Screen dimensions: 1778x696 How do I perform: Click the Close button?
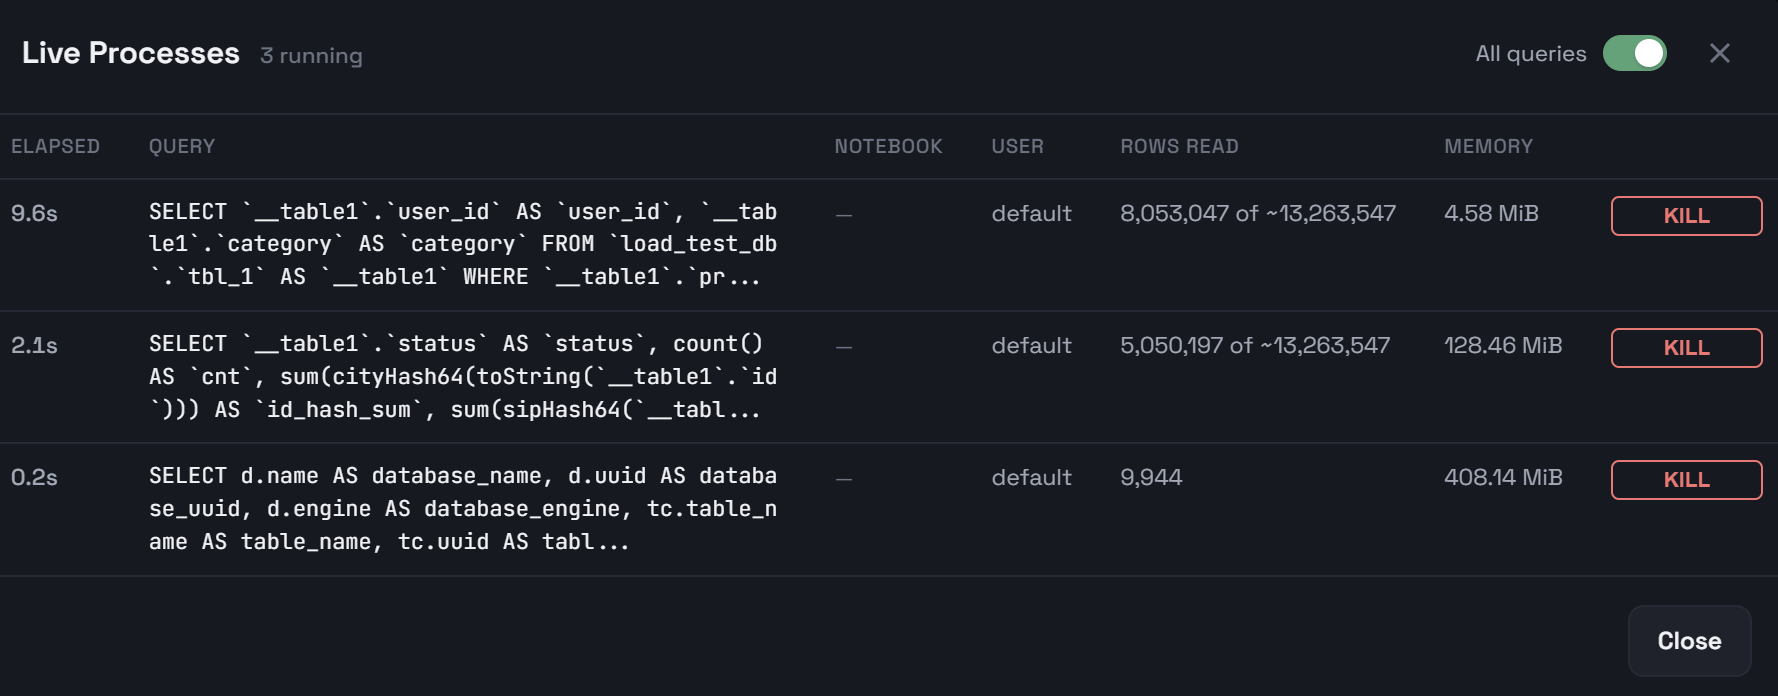1689,641
